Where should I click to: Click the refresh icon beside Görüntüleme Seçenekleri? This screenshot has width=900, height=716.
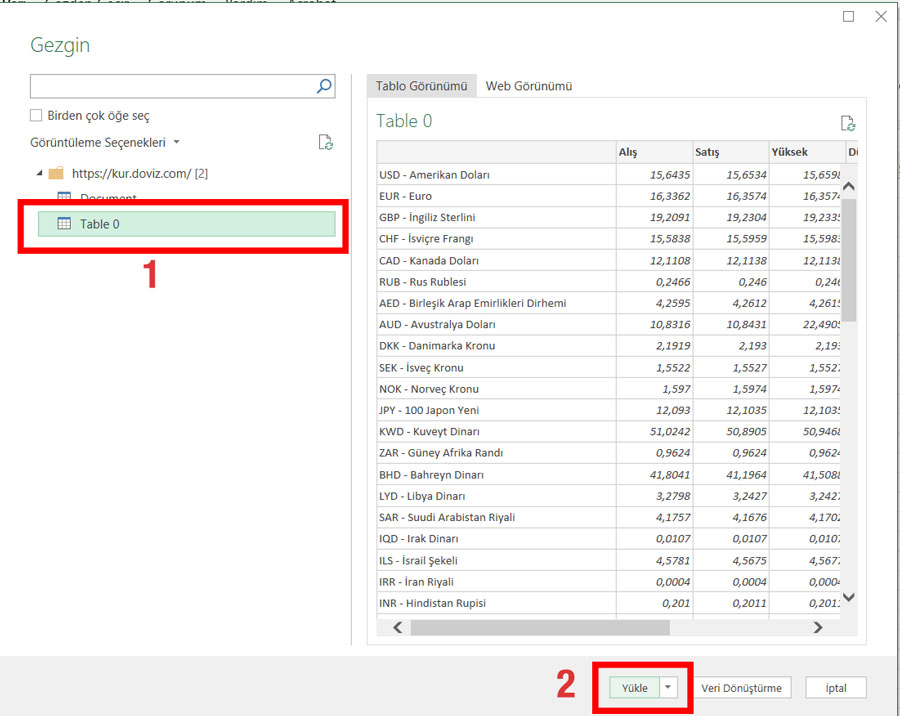pyautogui.click(x=325, y=142)
